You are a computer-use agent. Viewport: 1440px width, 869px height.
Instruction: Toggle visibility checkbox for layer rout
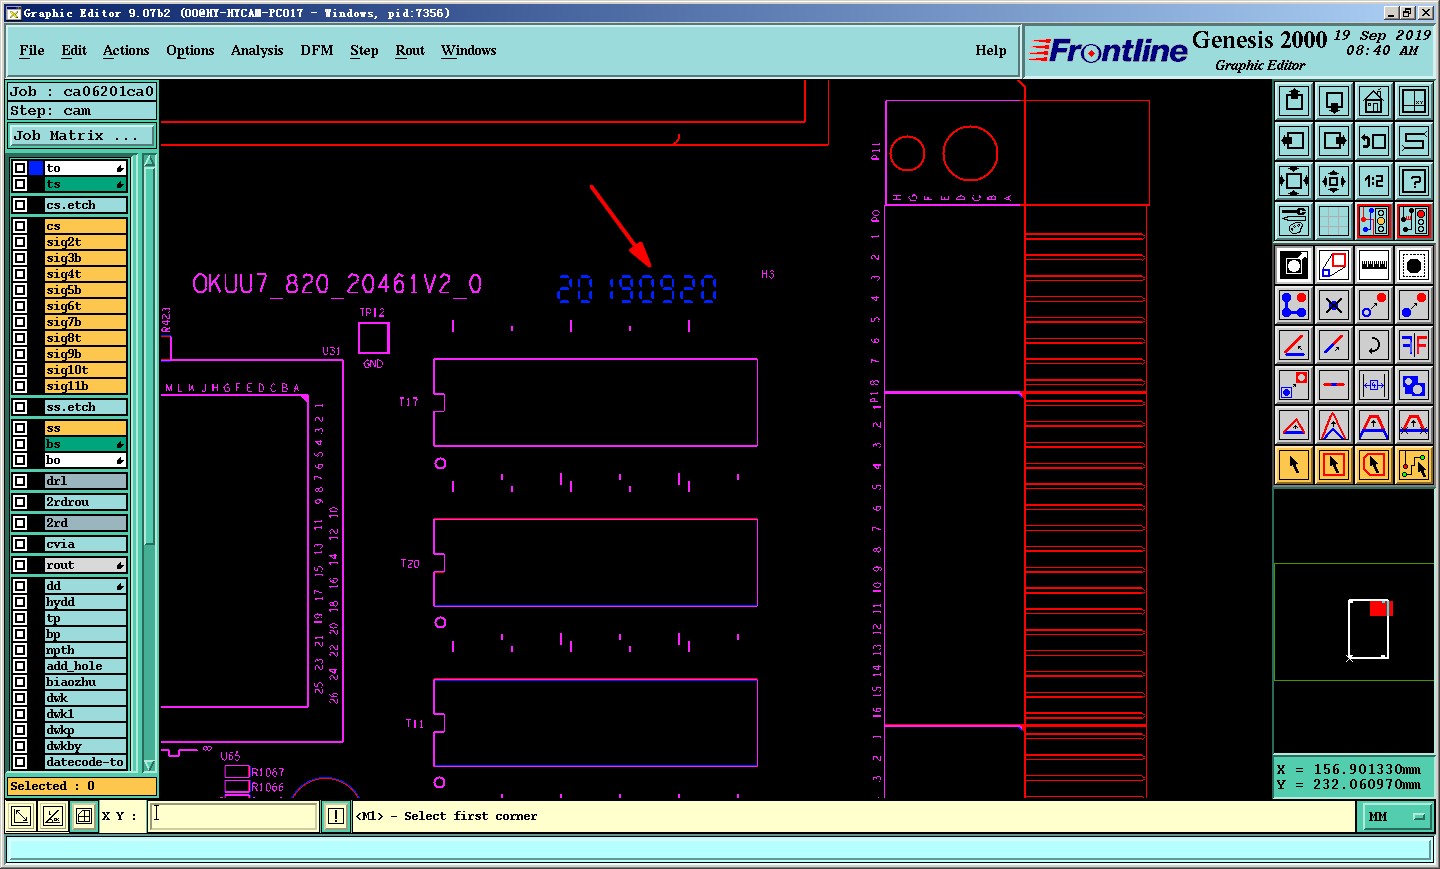coord(20,565)
